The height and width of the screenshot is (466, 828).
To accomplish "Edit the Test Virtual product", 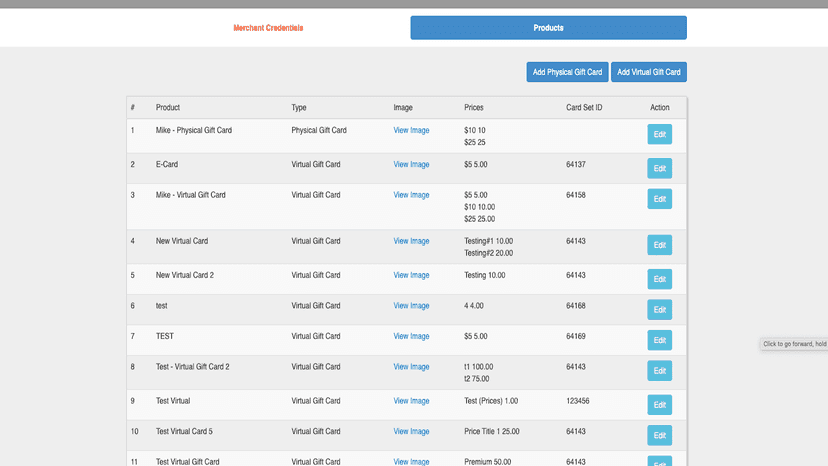I will 660,405.
